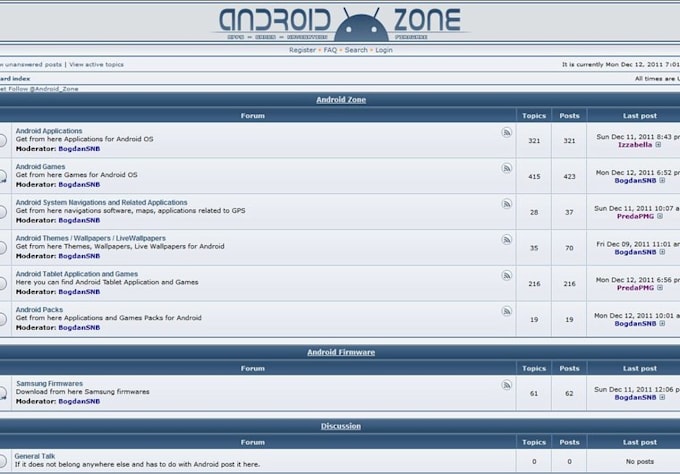Select the '62' posts count cell

(569, 393)
